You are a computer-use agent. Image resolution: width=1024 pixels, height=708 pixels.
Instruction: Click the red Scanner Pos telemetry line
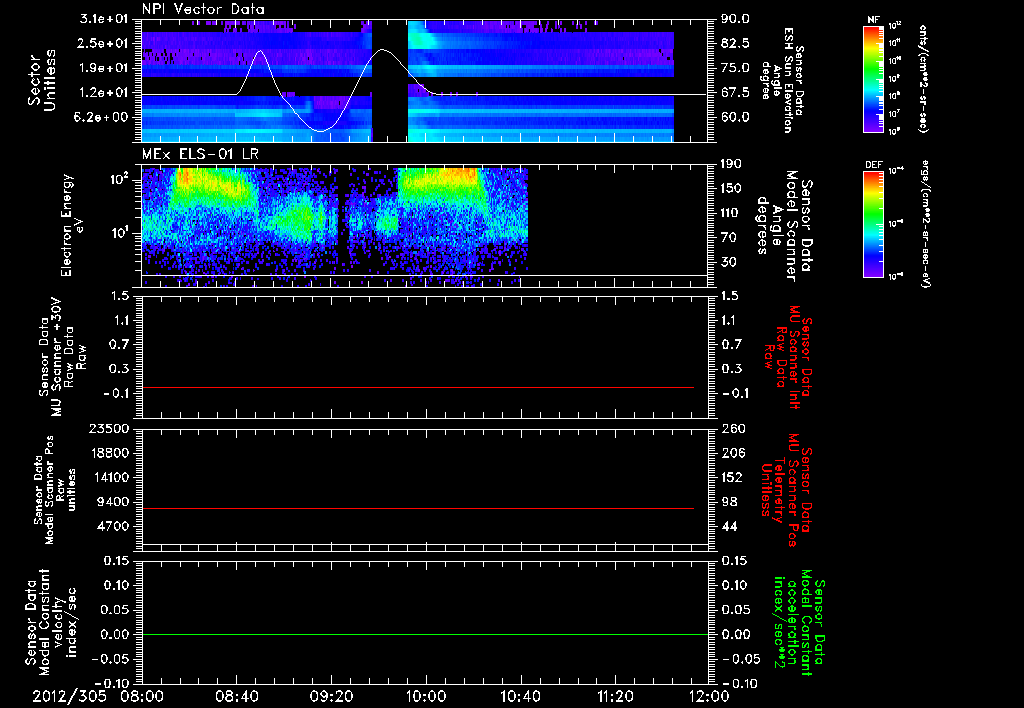click(418, 508)
